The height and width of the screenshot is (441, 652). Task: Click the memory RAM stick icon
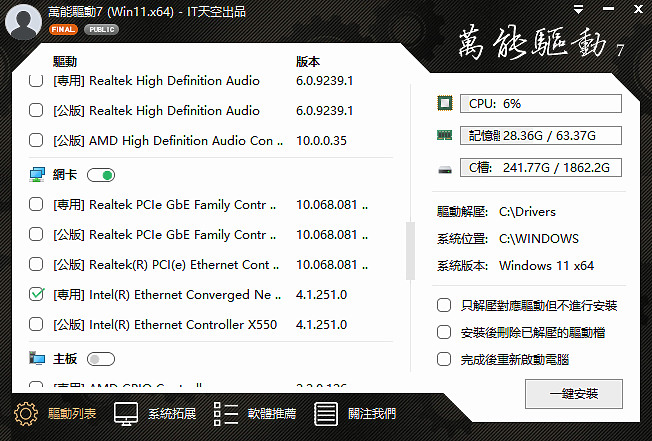click(x=445, y=135)
